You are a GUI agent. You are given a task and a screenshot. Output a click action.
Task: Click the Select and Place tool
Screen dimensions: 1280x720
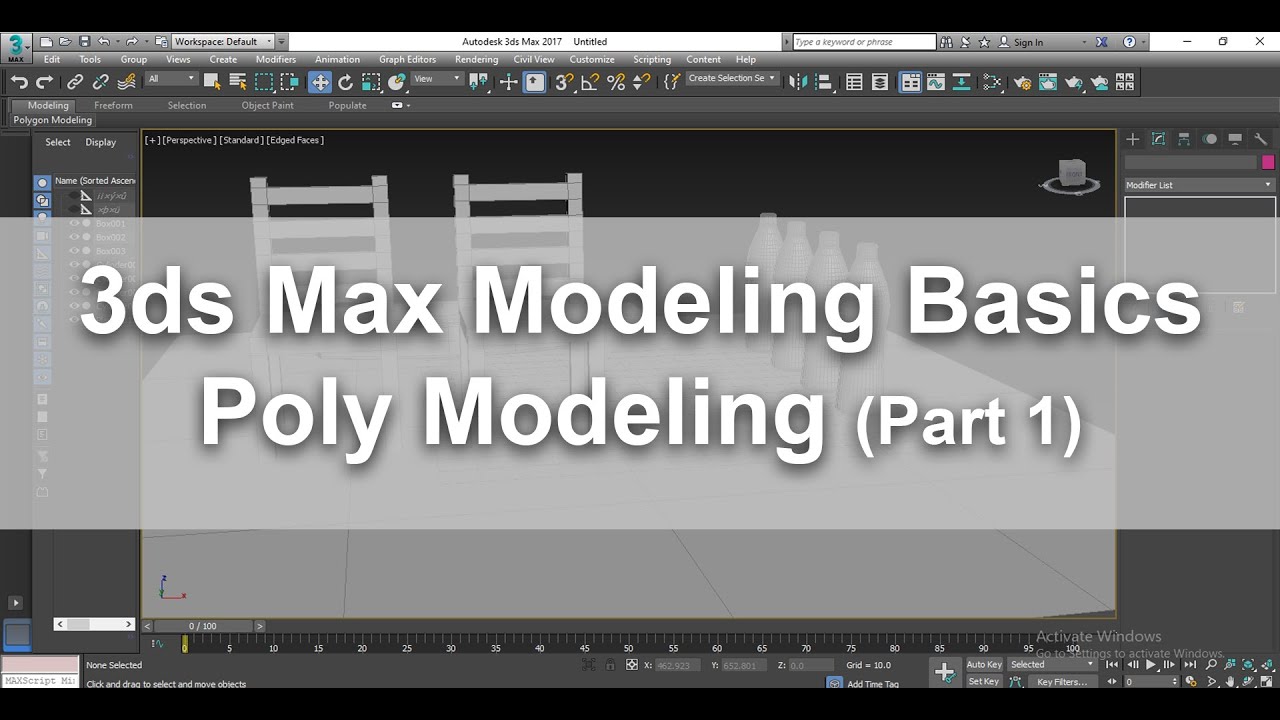pos(397,82)
